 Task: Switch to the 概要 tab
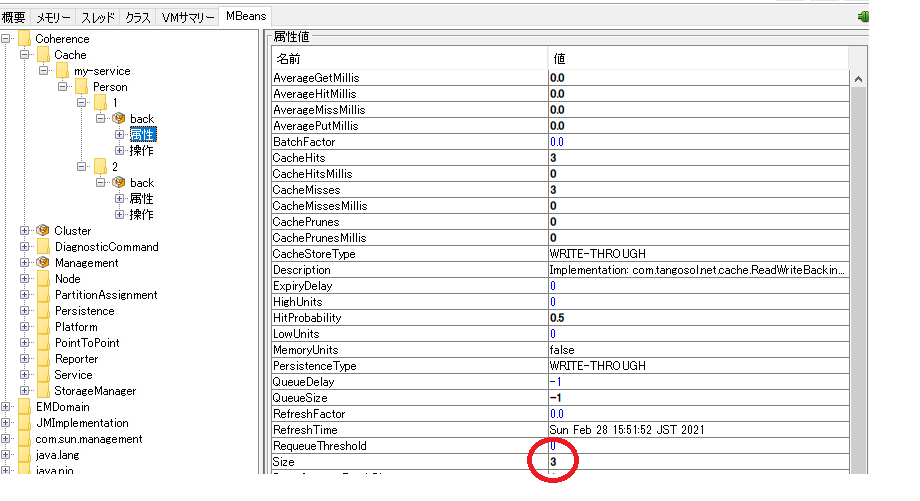click(14, 17)
